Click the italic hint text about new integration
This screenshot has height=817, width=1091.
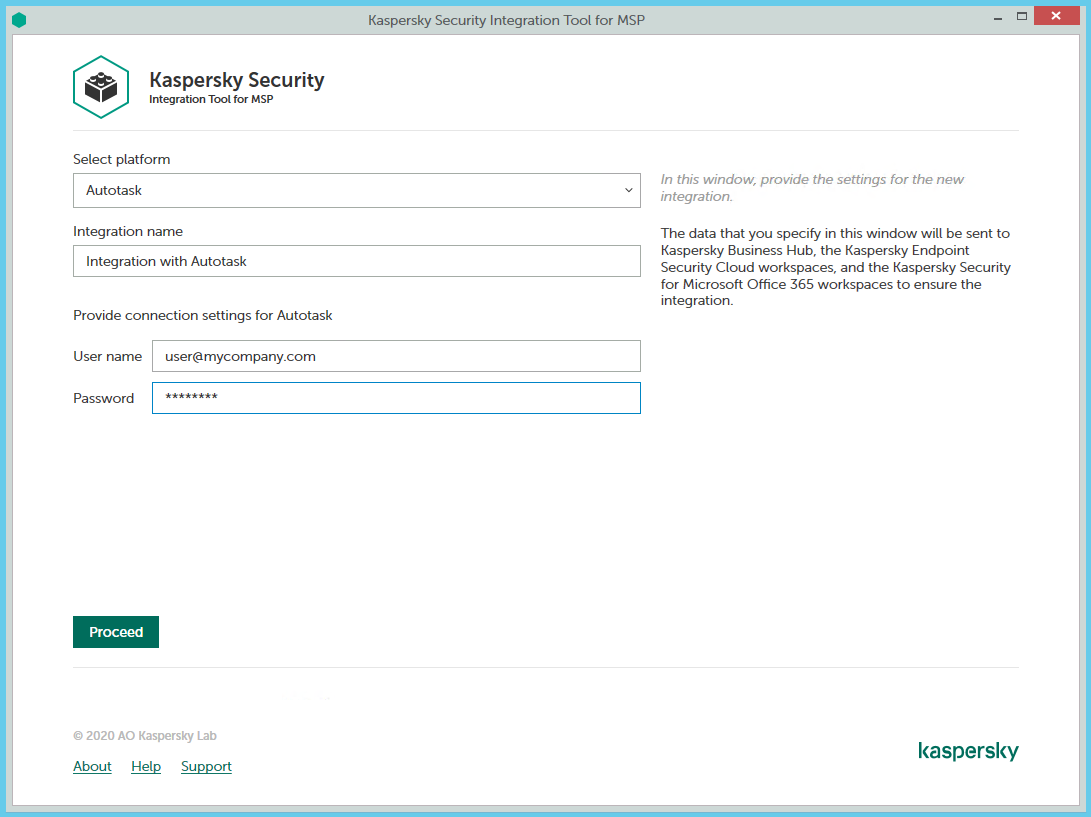tap(812, 188)
